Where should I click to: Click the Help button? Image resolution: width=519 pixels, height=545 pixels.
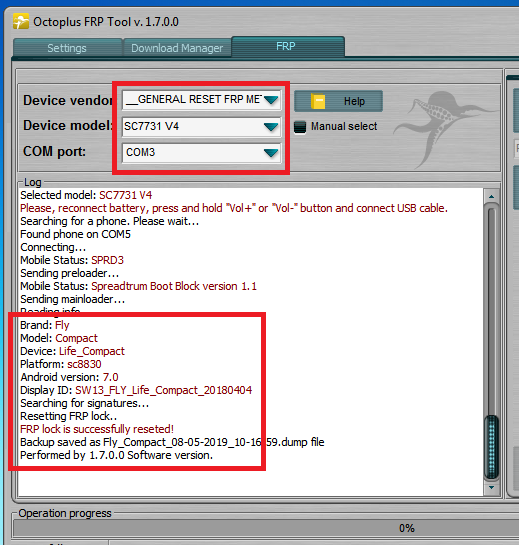[338, 101]
